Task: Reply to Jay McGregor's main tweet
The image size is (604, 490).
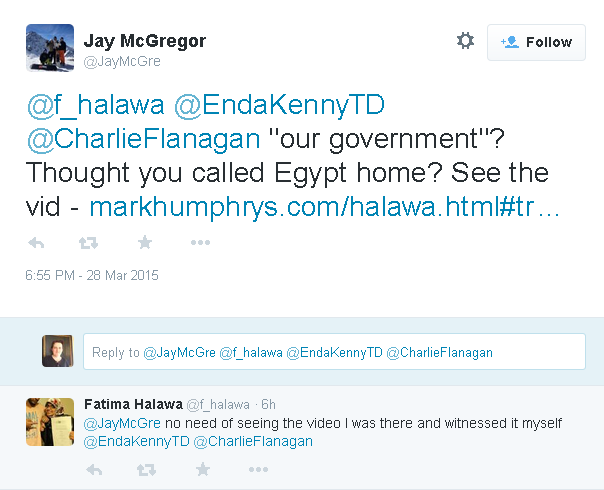Action: pyautogui.click(x=37, y=243)
